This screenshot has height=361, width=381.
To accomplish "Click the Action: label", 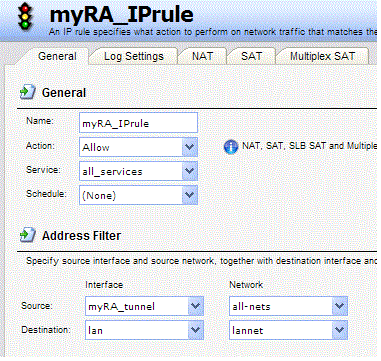I will coord(40,146).
